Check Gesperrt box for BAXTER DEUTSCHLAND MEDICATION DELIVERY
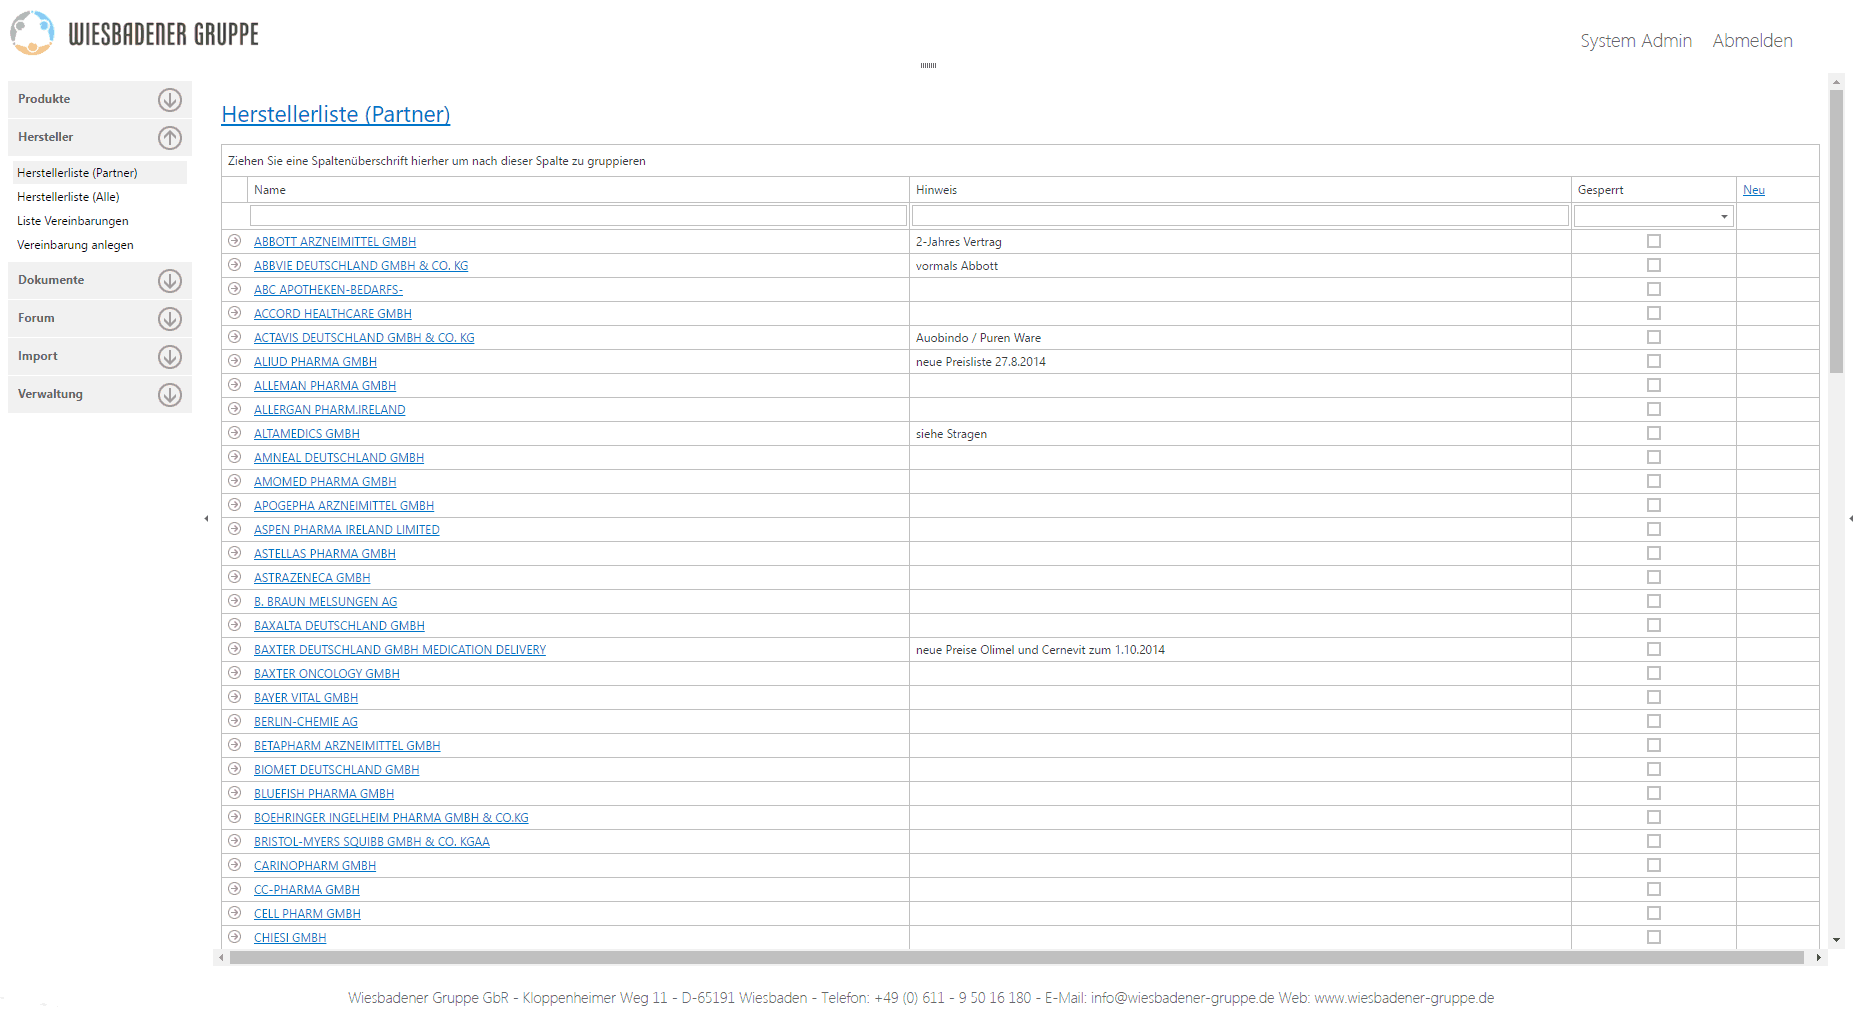This screenshot has width=1858, height=1019. point(1654,649)
